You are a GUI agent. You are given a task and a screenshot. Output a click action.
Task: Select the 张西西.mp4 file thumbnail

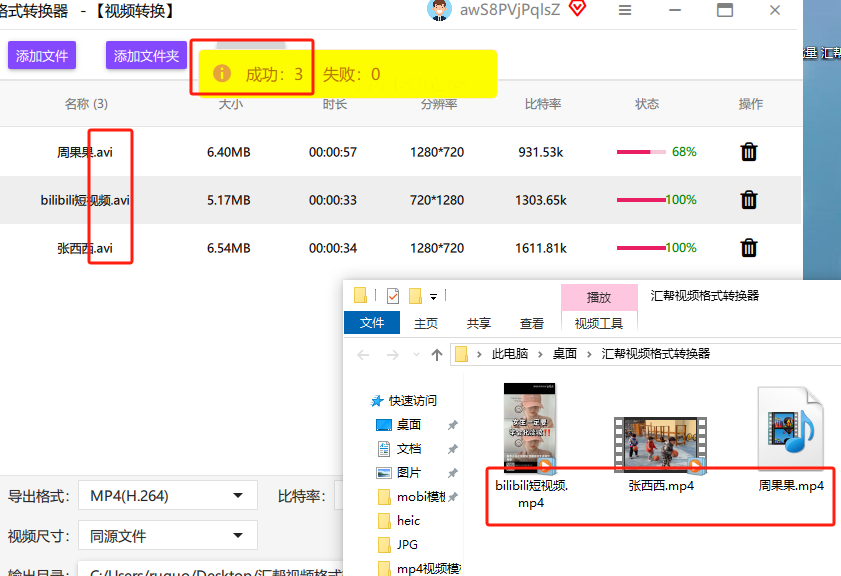point(660,446)
